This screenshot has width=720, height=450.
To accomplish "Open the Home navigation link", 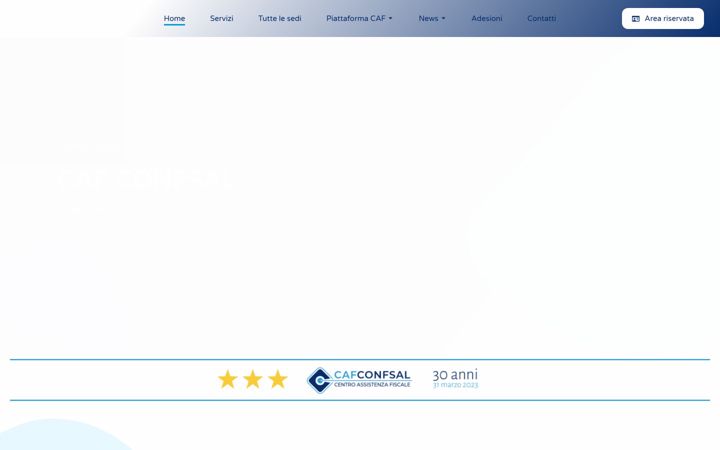I will click(174, 18).
